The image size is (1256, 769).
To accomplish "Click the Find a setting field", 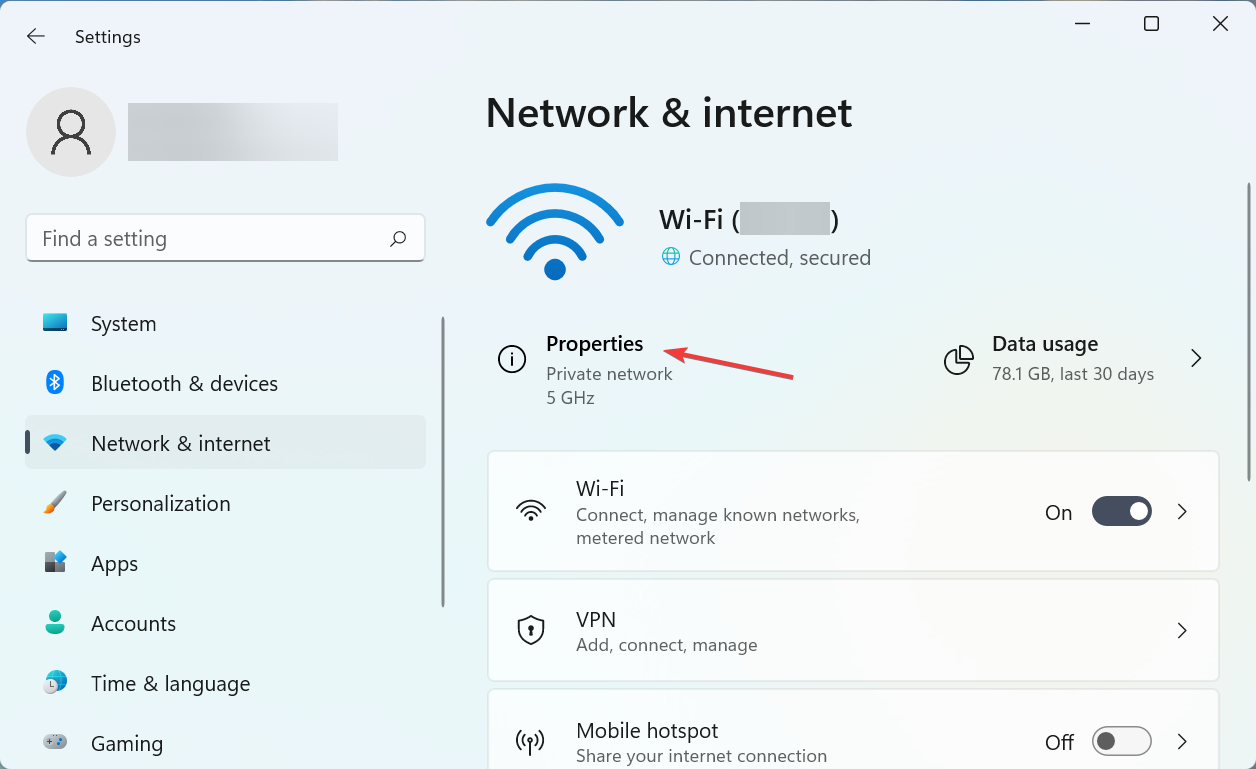I will pyautogui.click(x=210, y=239).
